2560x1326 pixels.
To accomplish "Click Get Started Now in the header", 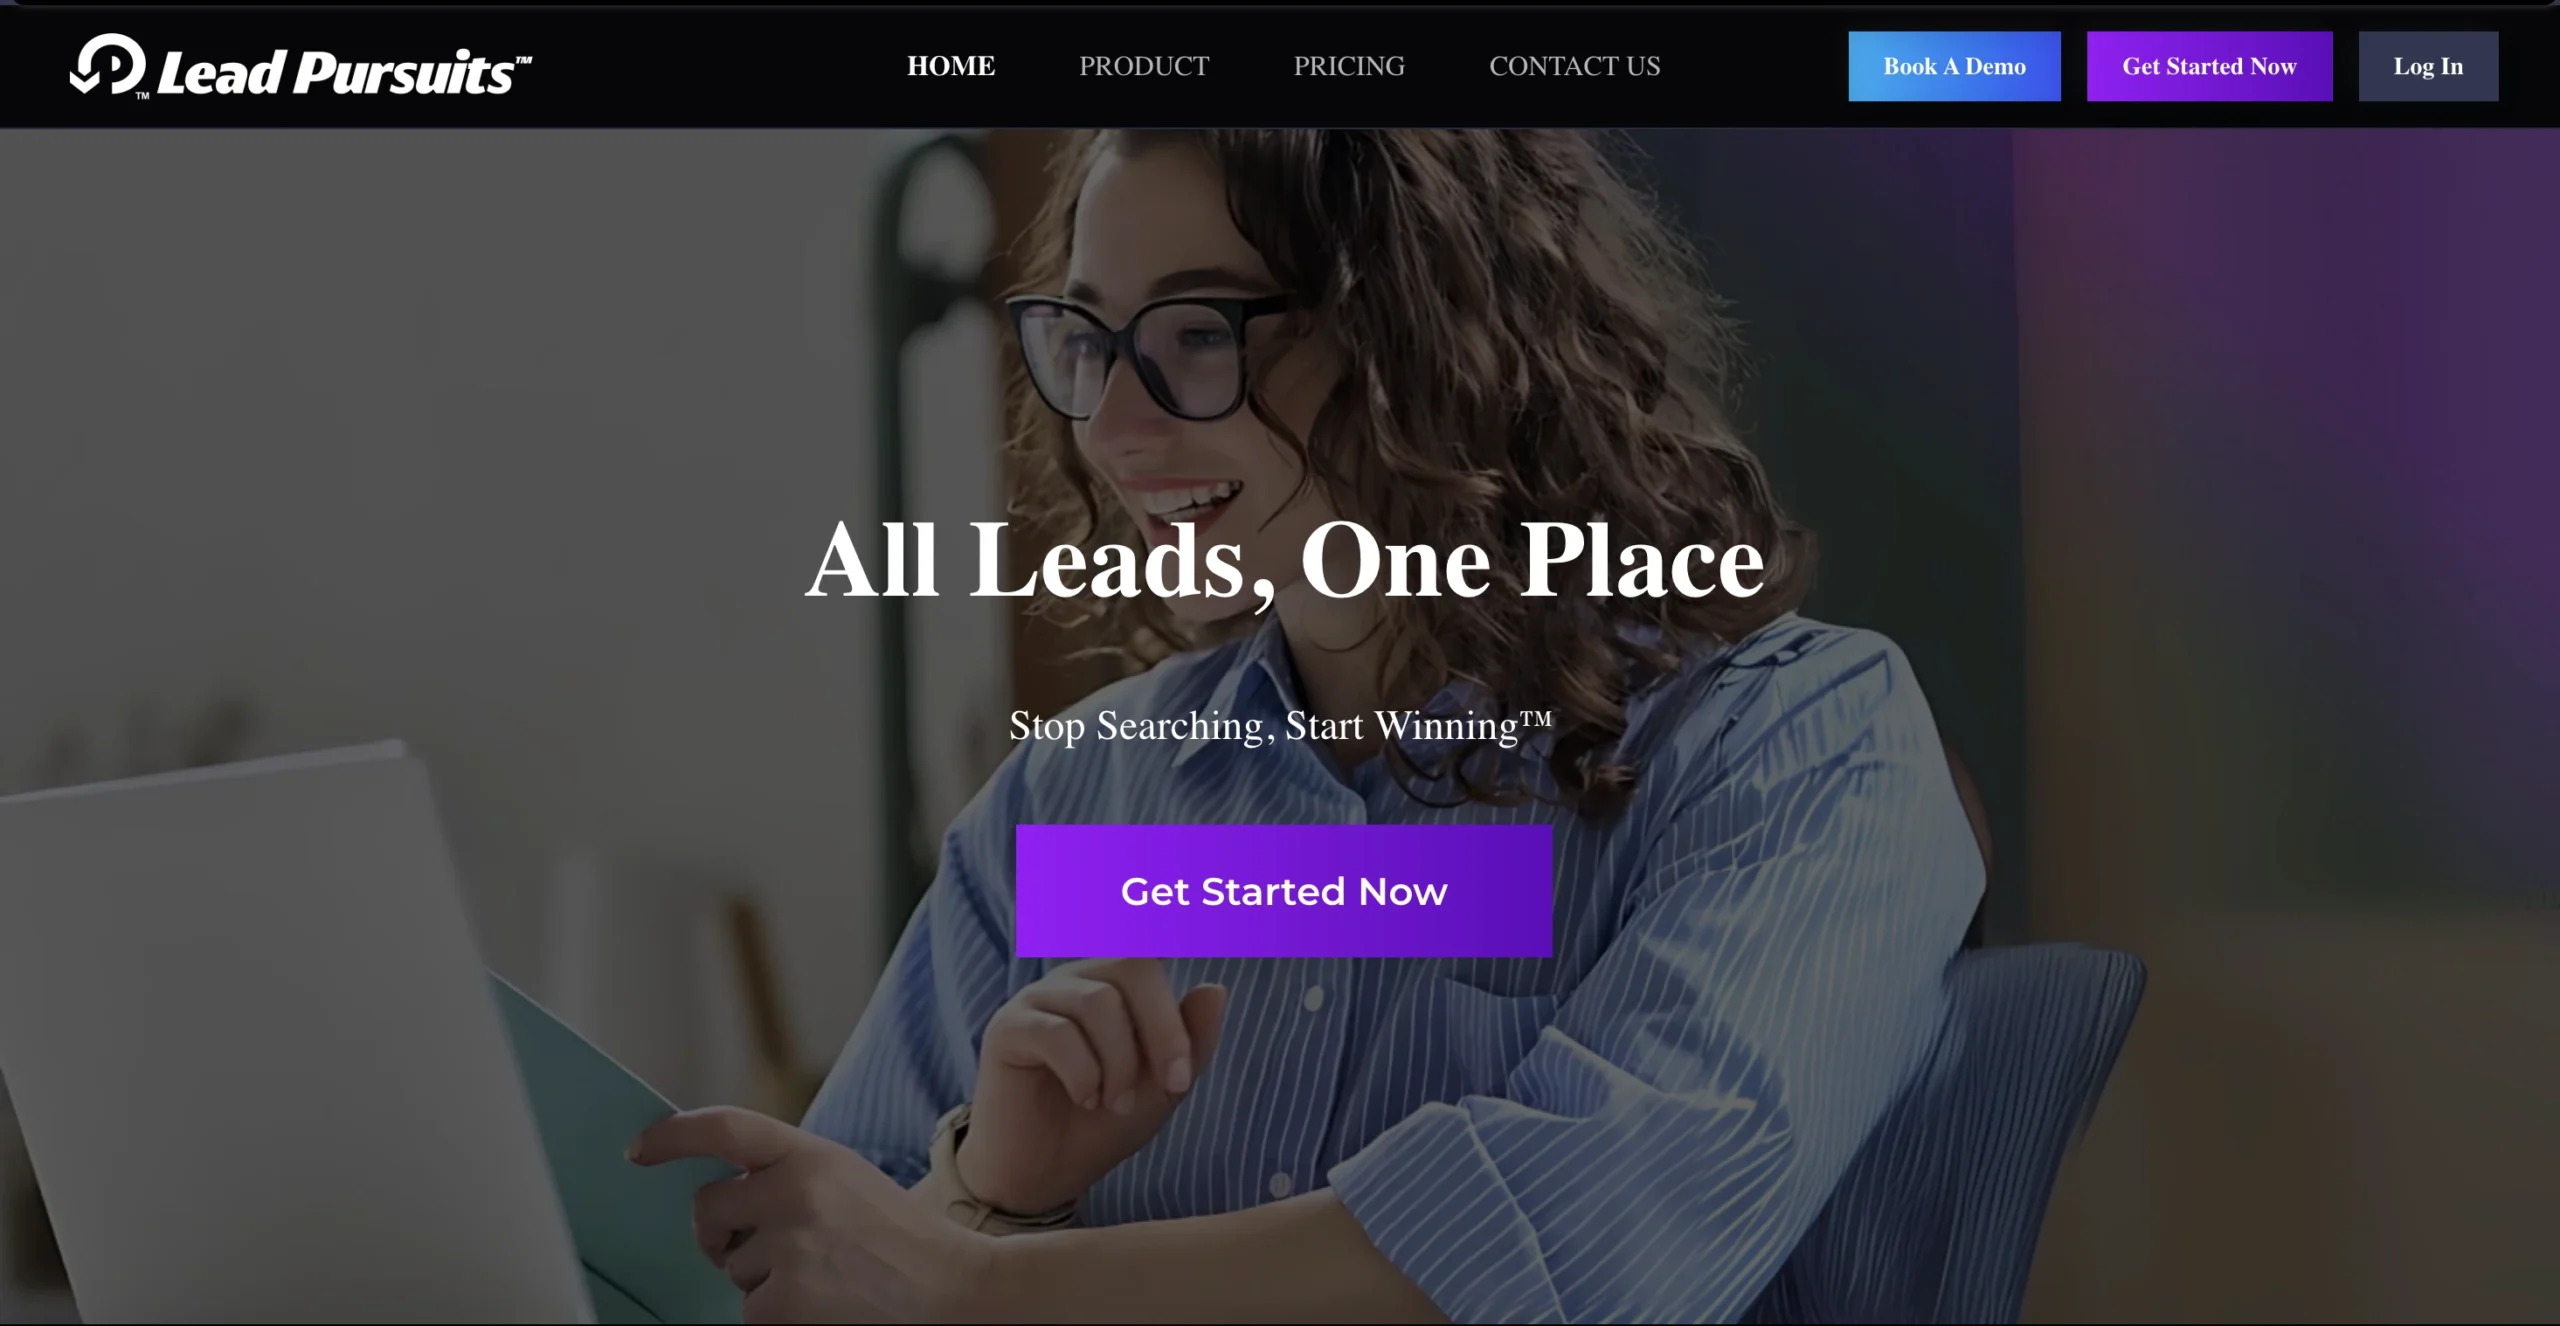I will (x=2209, y=66).
